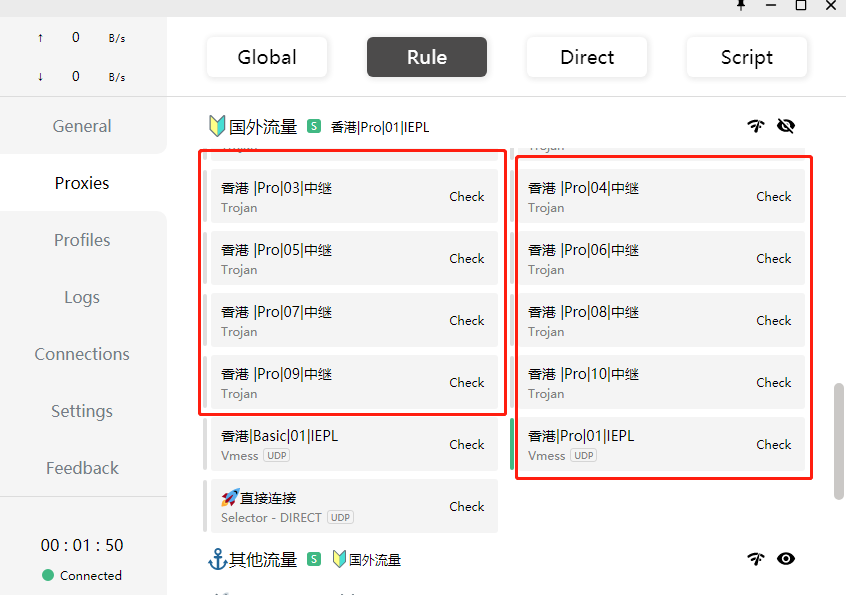Run latency test for 国外流量 group
The height and width of the screenshot is (595, 846).
(756, 126)
